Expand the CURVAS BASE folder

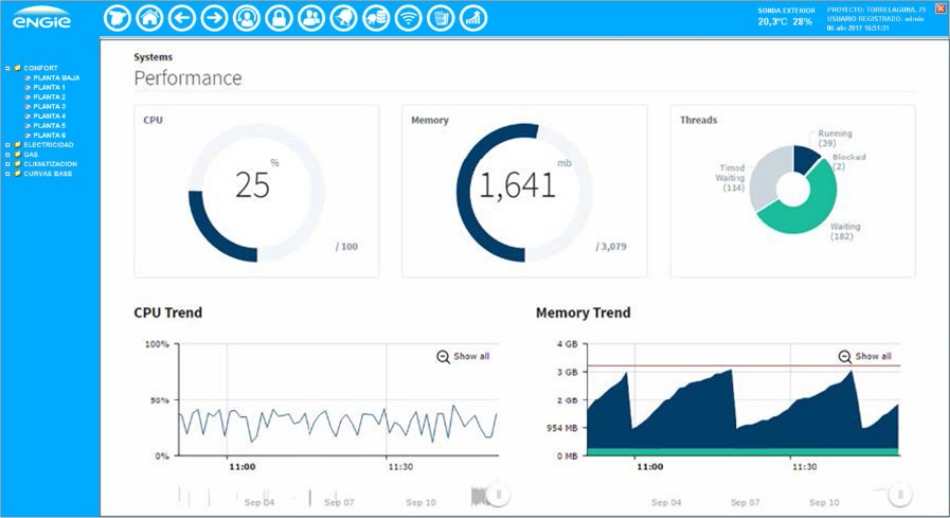click(8, 174)
